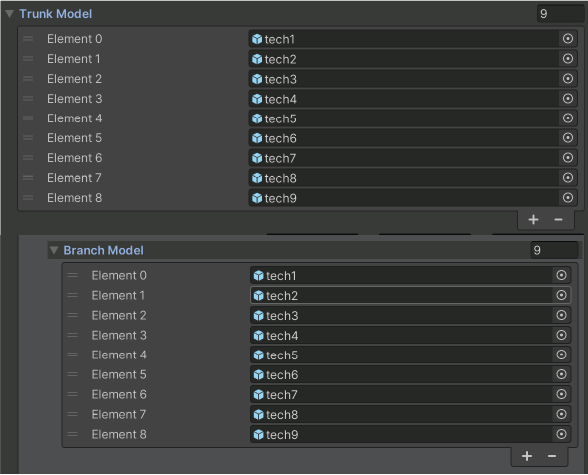Open object picker for Trunk Model Element 4
Viewport: 588px width, 475px height.
click(568, 118)
